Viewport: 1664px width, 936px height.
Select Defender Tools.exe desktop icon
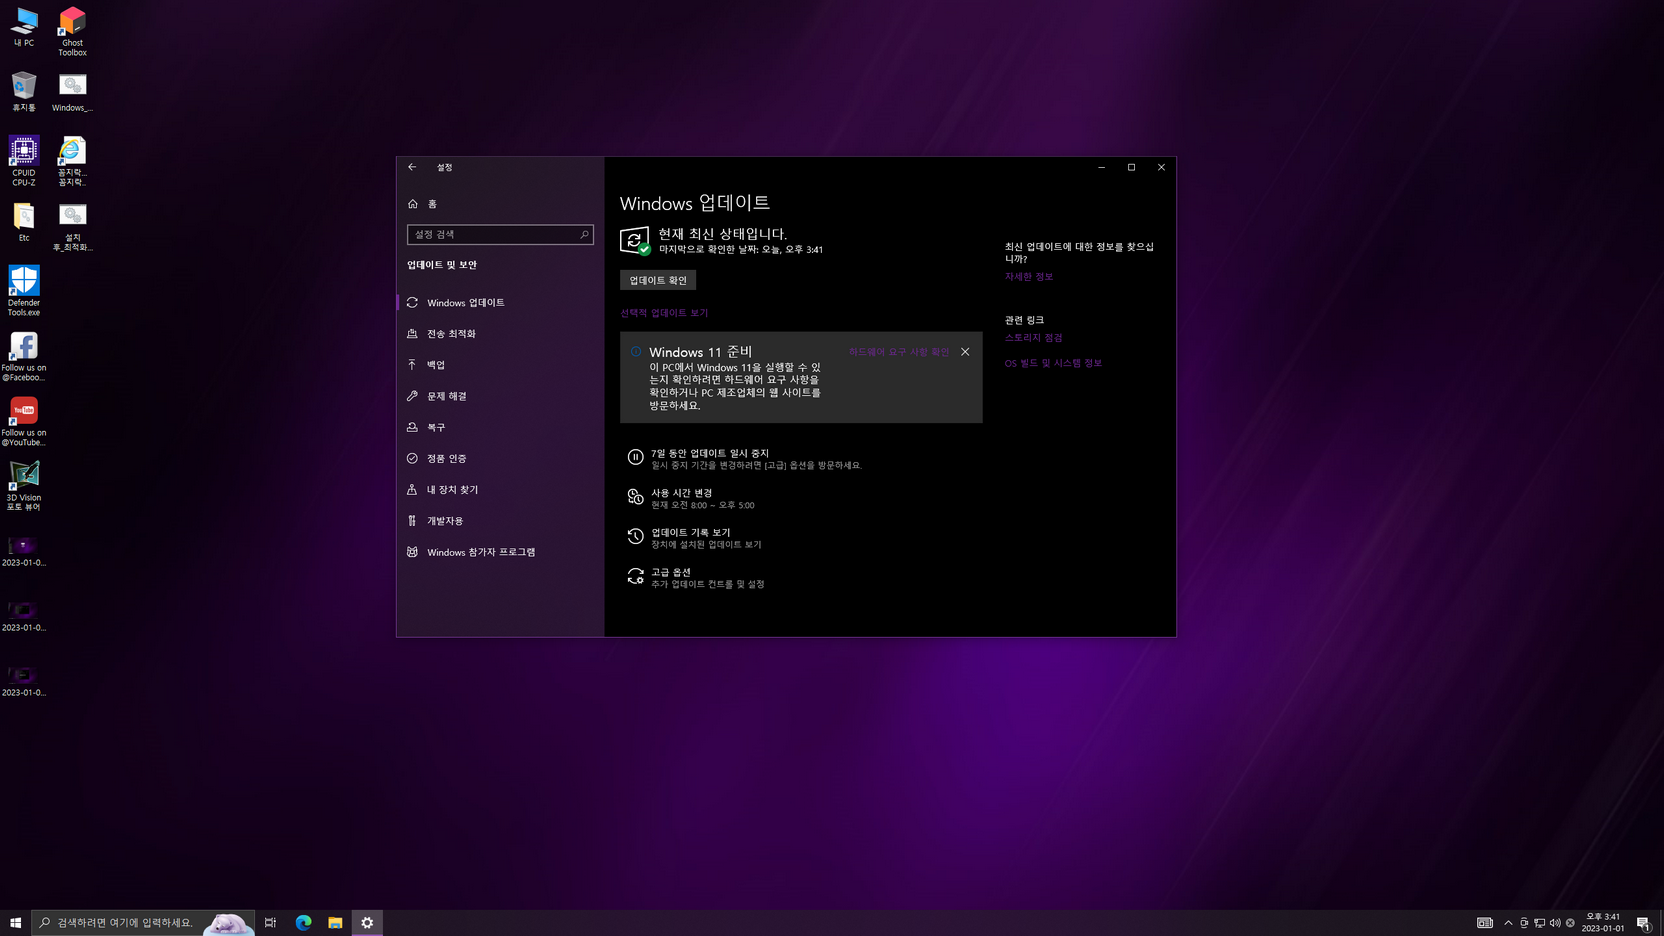pos(24,291)
